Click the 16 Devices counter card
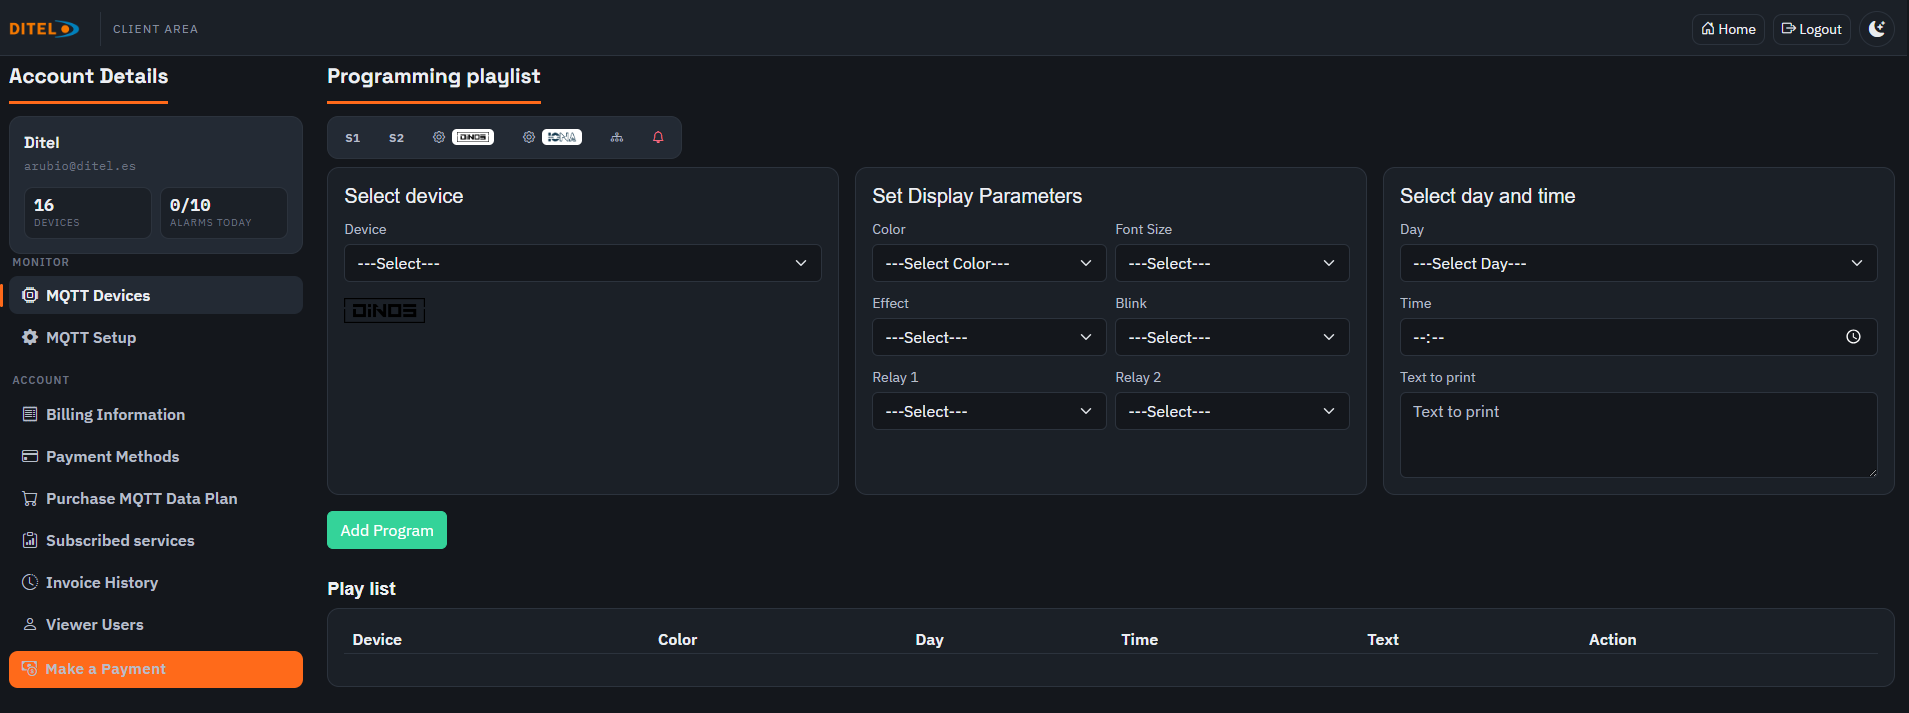 pyautogui.click(x=88, y=213)
